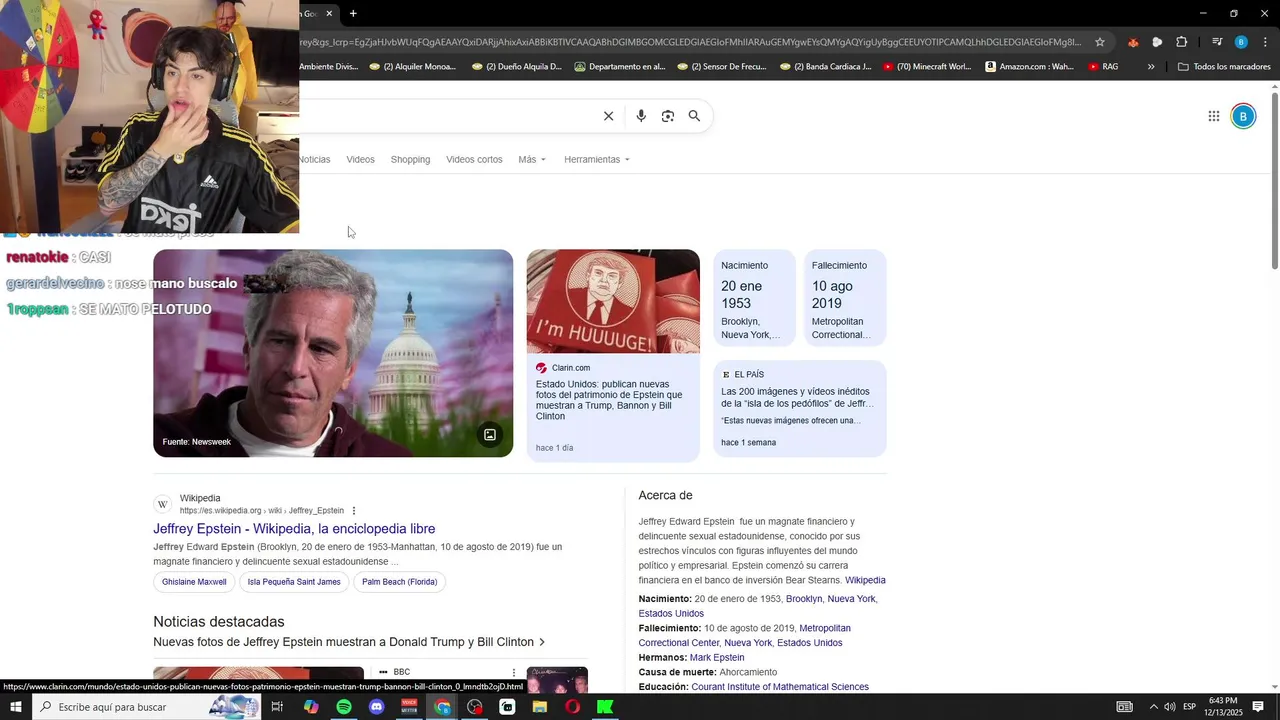This screenshot has width=1280, height=720.
Task: Open Jeffrey Epstein Wikipedia result title
Action: [294, 529]
